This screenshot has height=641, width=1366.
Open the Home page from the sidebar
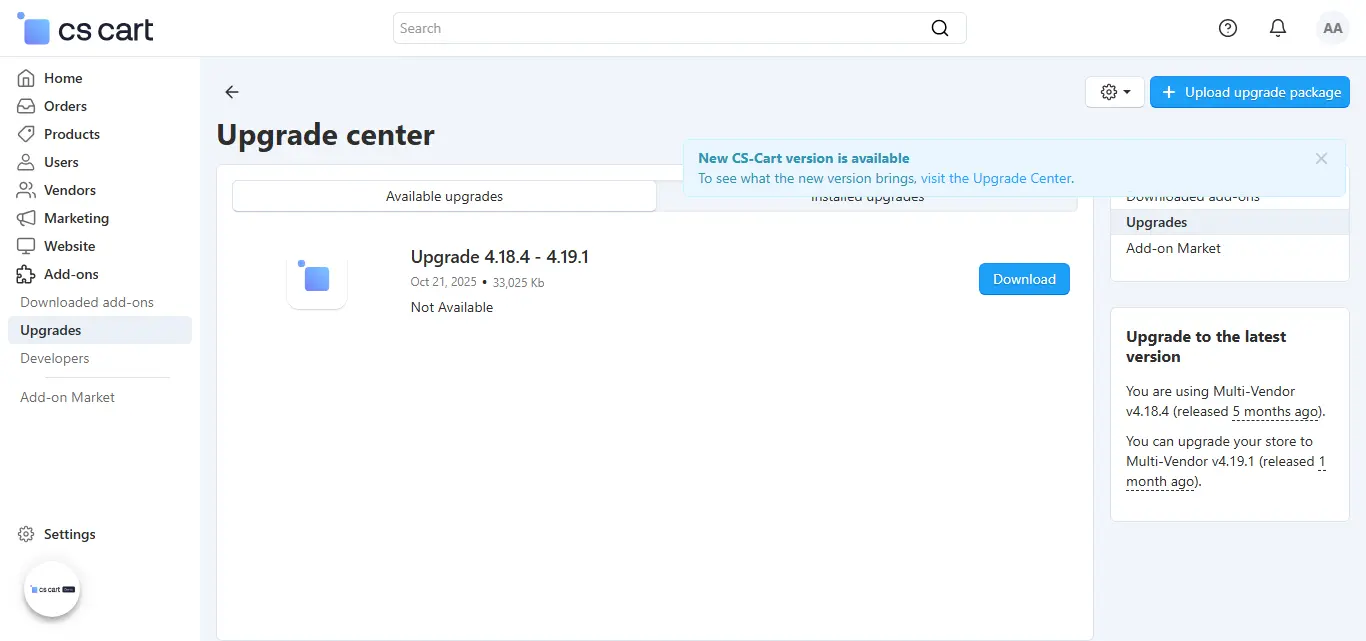[27, 78]
